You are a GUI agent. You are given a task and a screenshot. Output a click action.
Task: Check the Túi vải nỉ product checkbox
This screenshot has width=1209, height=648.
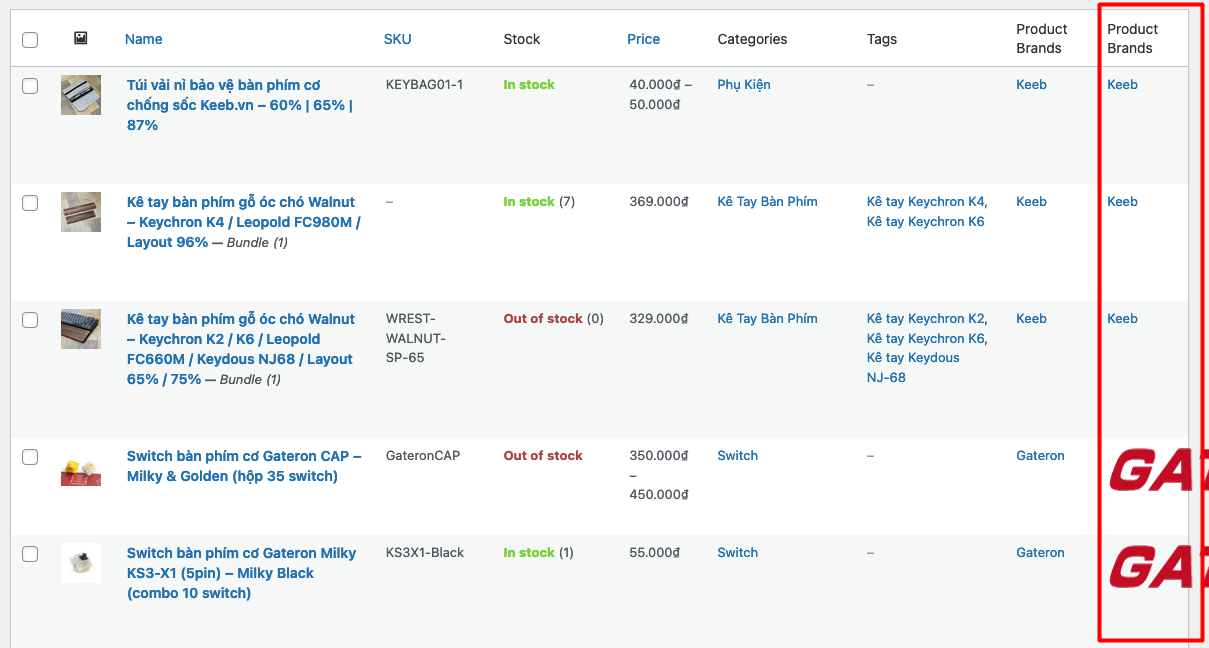[x=30, y=86]
